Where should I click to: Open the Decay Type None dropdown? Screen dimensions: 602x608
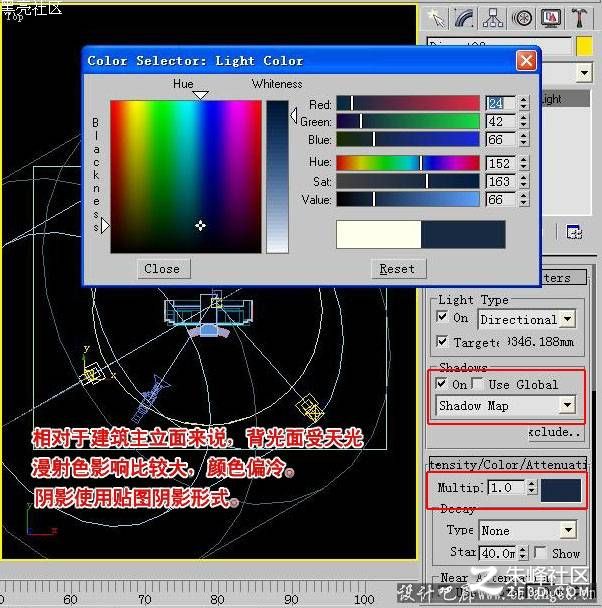(528, 530)
